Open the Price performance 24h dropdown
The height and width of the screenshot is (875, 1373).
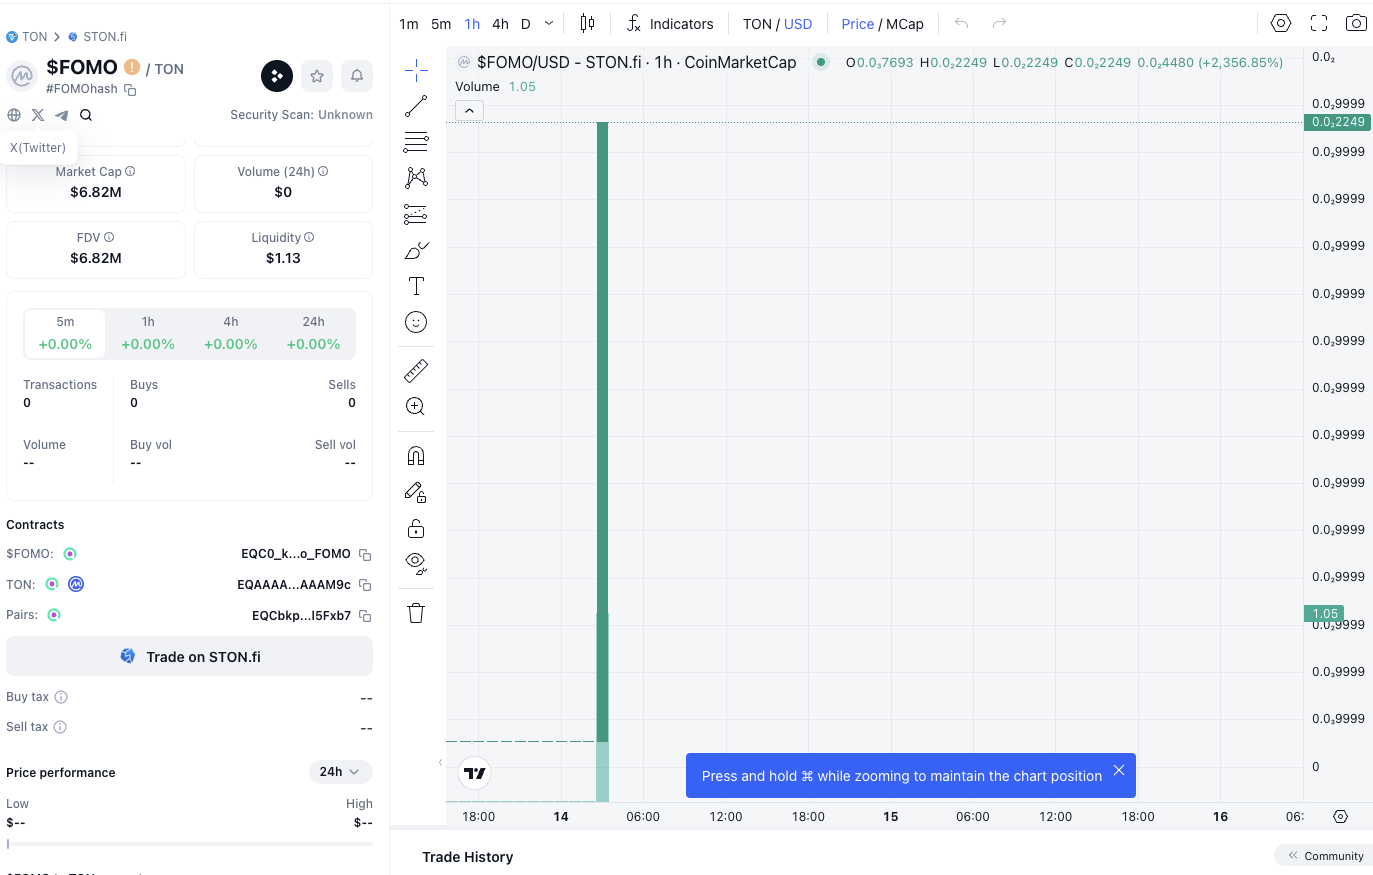pyautogui.click(x=341, y=772)
